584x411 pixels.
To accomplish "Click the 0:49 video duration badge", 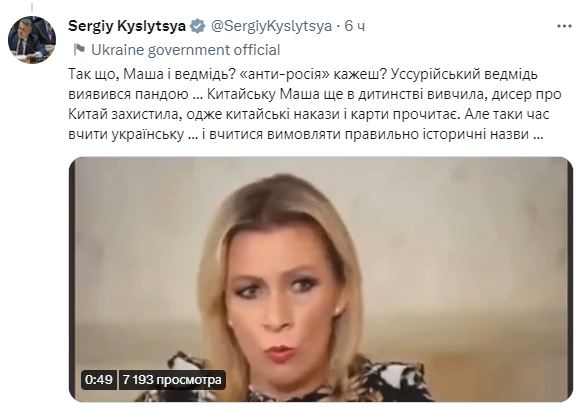I will [x=99, y=380].
